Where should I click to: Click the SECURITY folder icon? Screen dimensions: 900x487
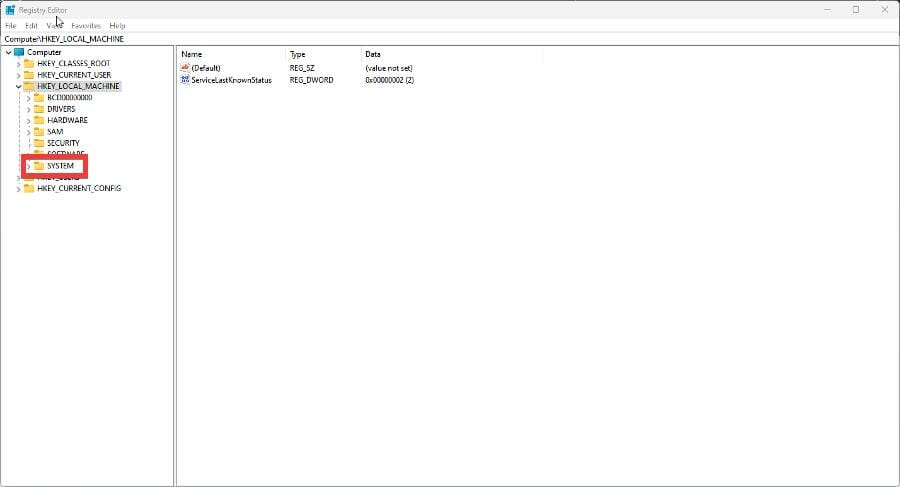pyautogui.click(x=39, y=143)
